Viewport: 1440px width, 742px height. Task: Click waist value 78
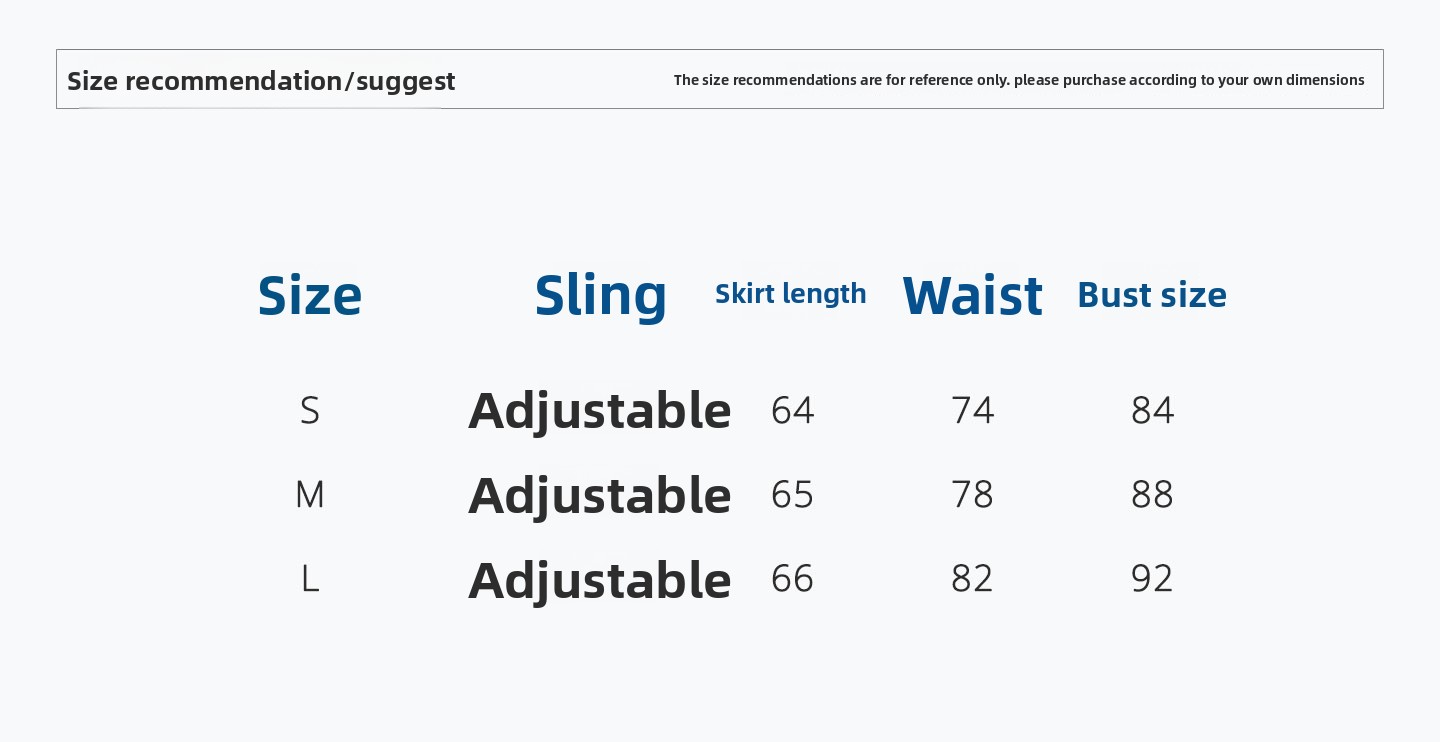[x=972, y=494]
